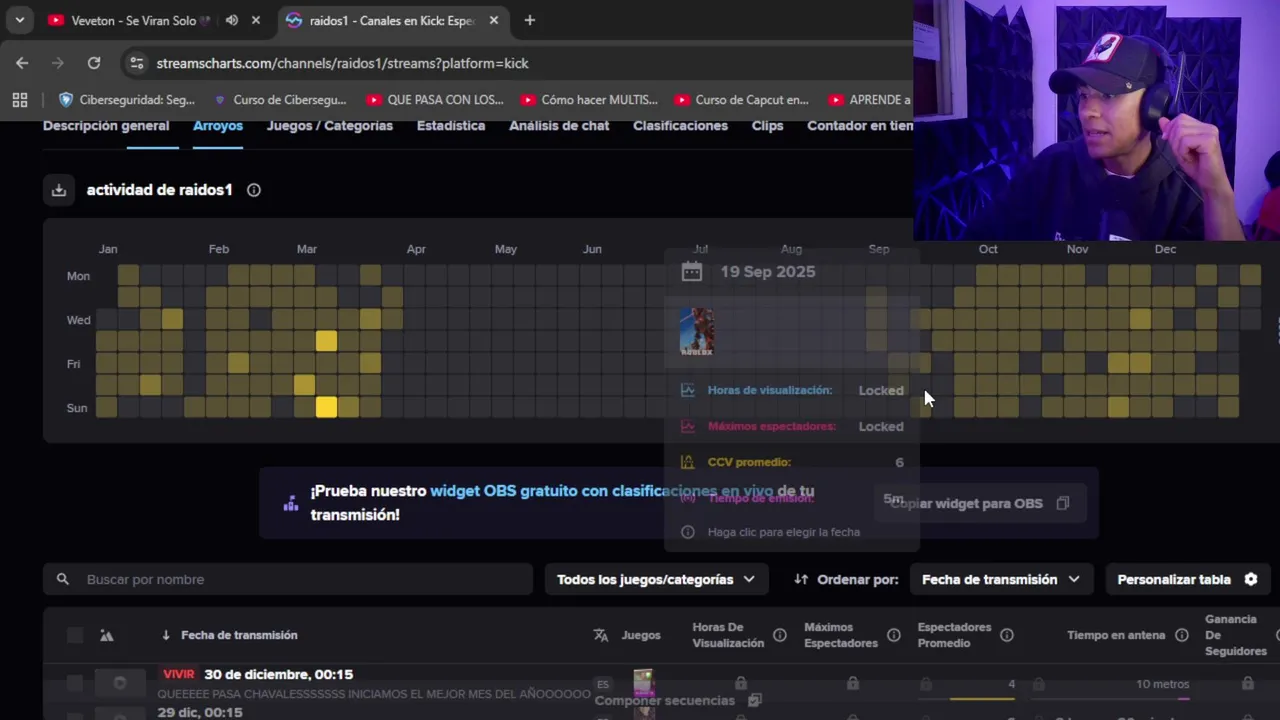Click Personalizar tabla button

[x=1187, y=579]
